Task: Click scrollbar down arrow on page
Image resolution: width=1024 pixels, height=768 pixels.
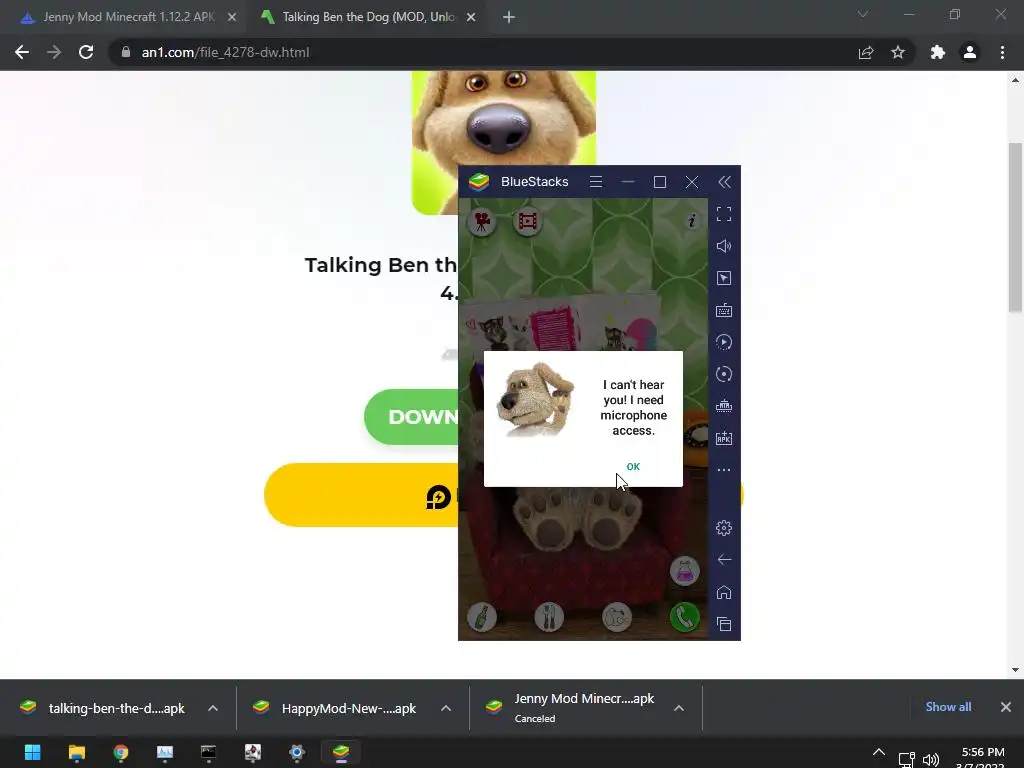Action: (1015, 669)
